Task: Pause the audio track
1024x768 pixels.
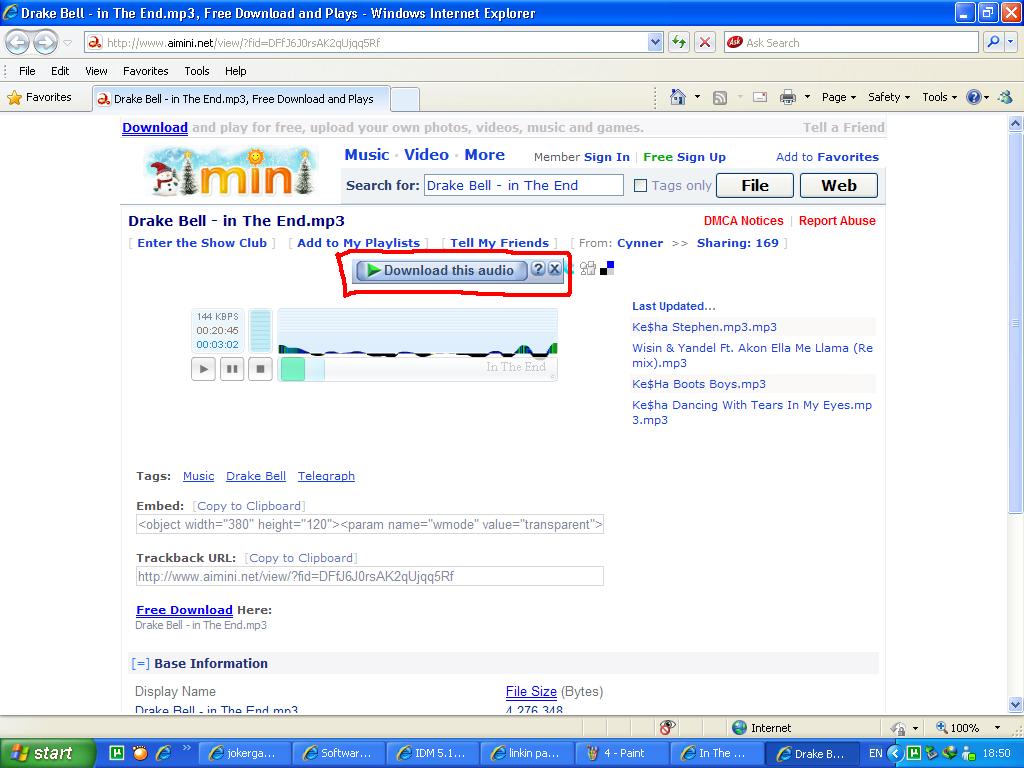Action: (x=232, y=369)
